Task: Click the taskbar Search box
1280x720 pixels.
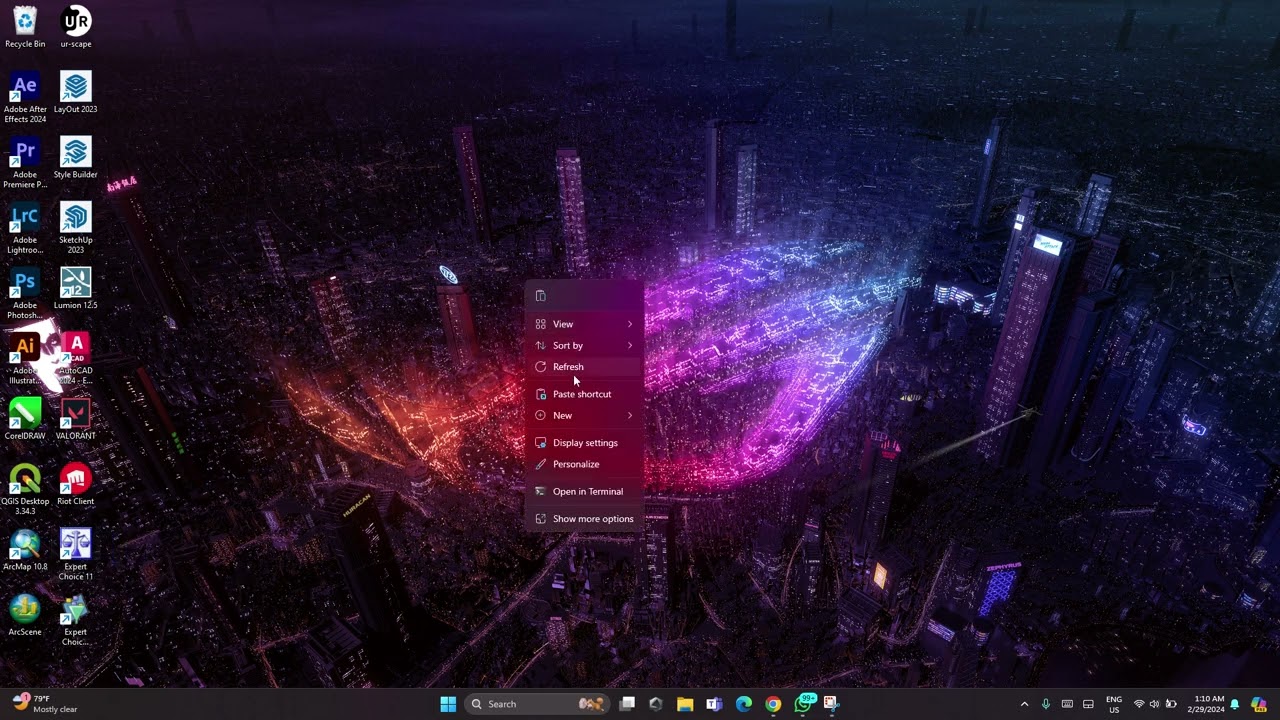Action: tap(538, 704)
